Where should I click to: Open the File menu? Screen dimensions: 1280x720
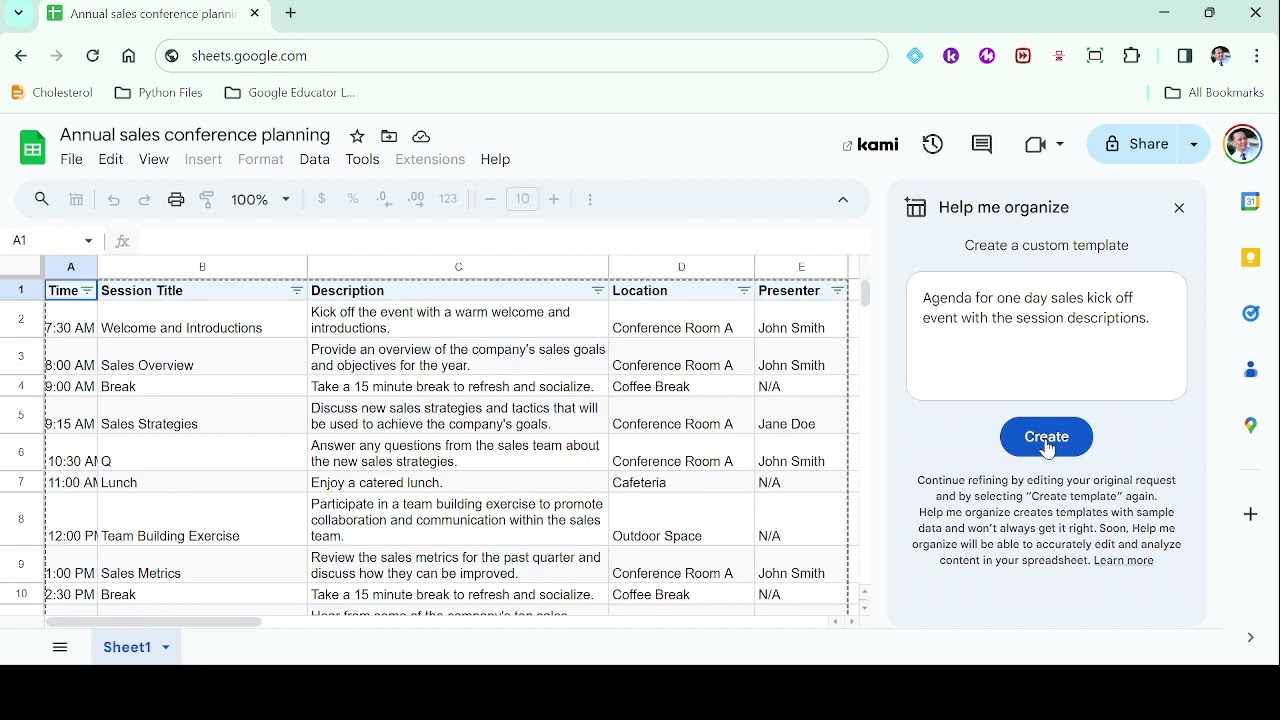[x=72, y=160]
